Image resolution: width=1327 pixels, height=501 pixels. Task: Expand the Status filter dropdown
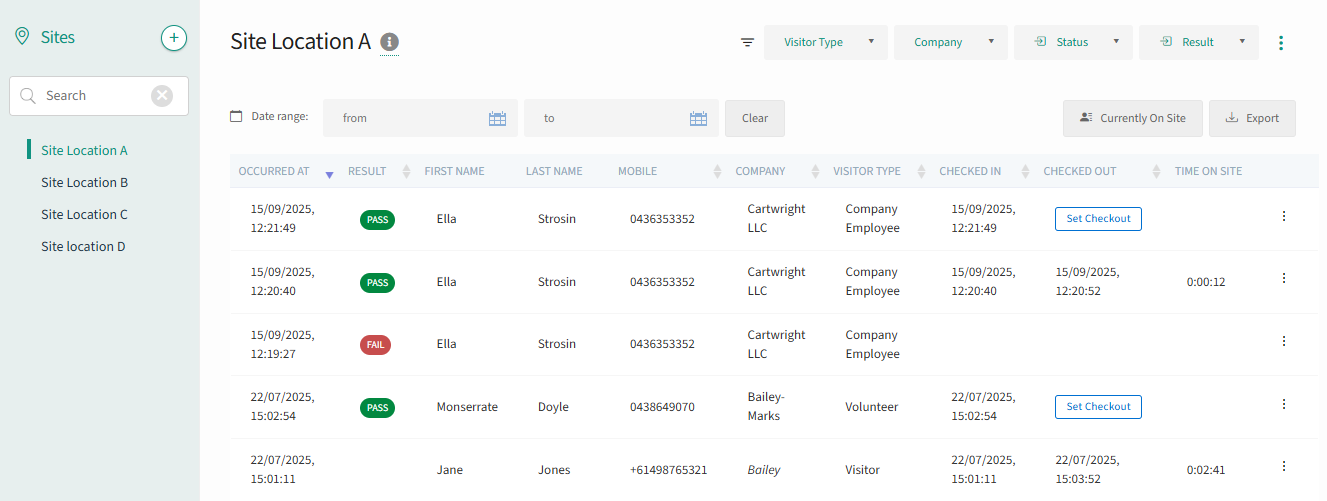click(1073, 43)
